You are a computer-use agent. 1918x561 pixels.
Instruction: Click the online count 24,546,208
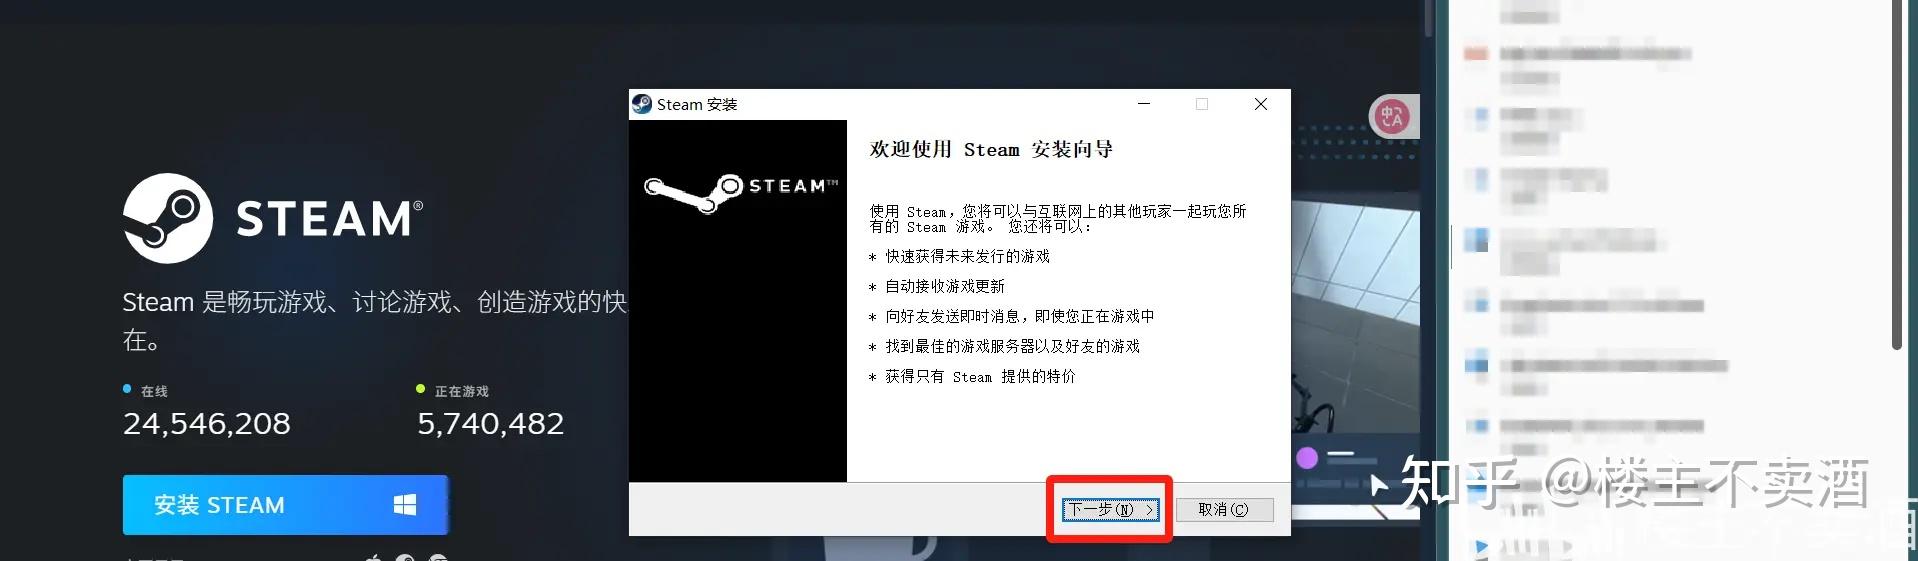coord(207,424)
